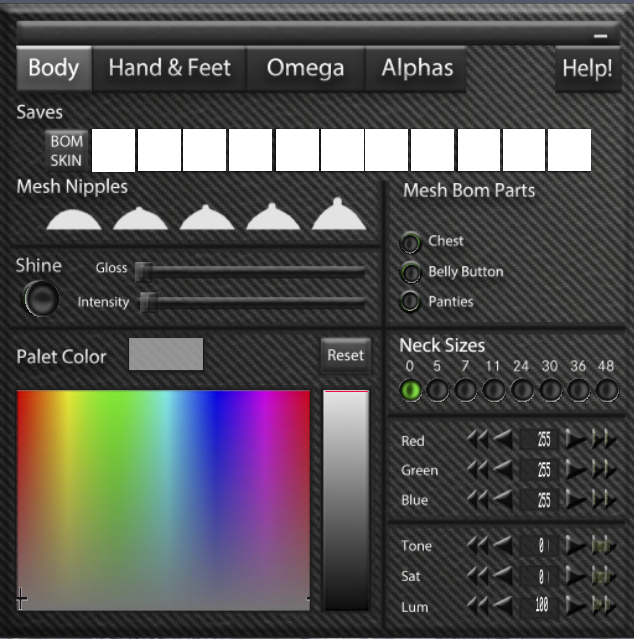Decrease Tone fast with double left arrow

click(477, 545)
